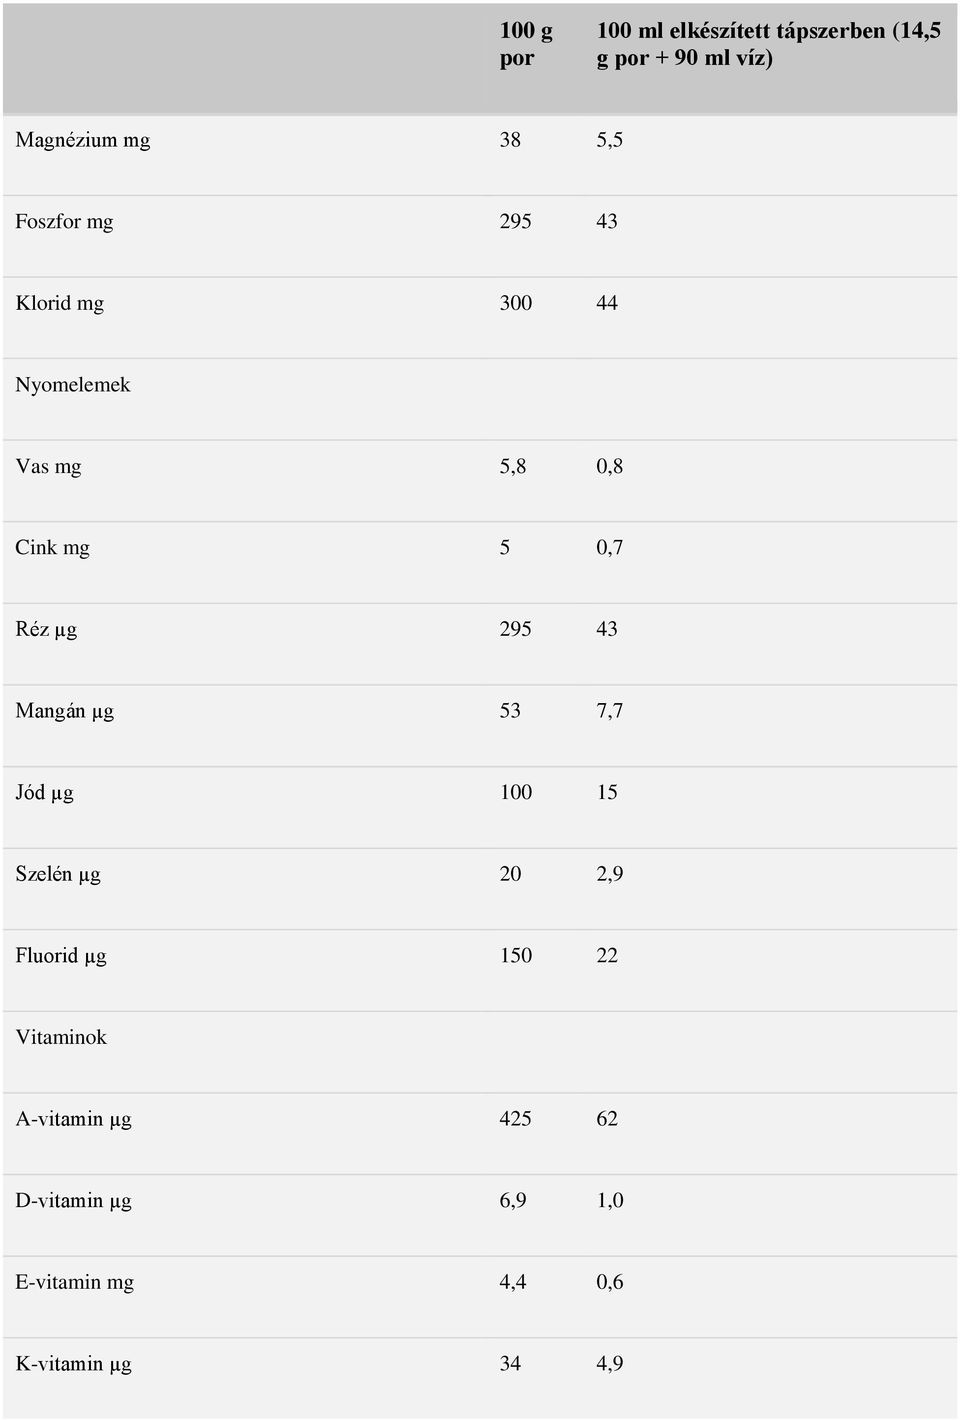This screenshot has height=1420, width=960.
Task: Click the Klorid mg value 300
Action: (x=516, y=303)
